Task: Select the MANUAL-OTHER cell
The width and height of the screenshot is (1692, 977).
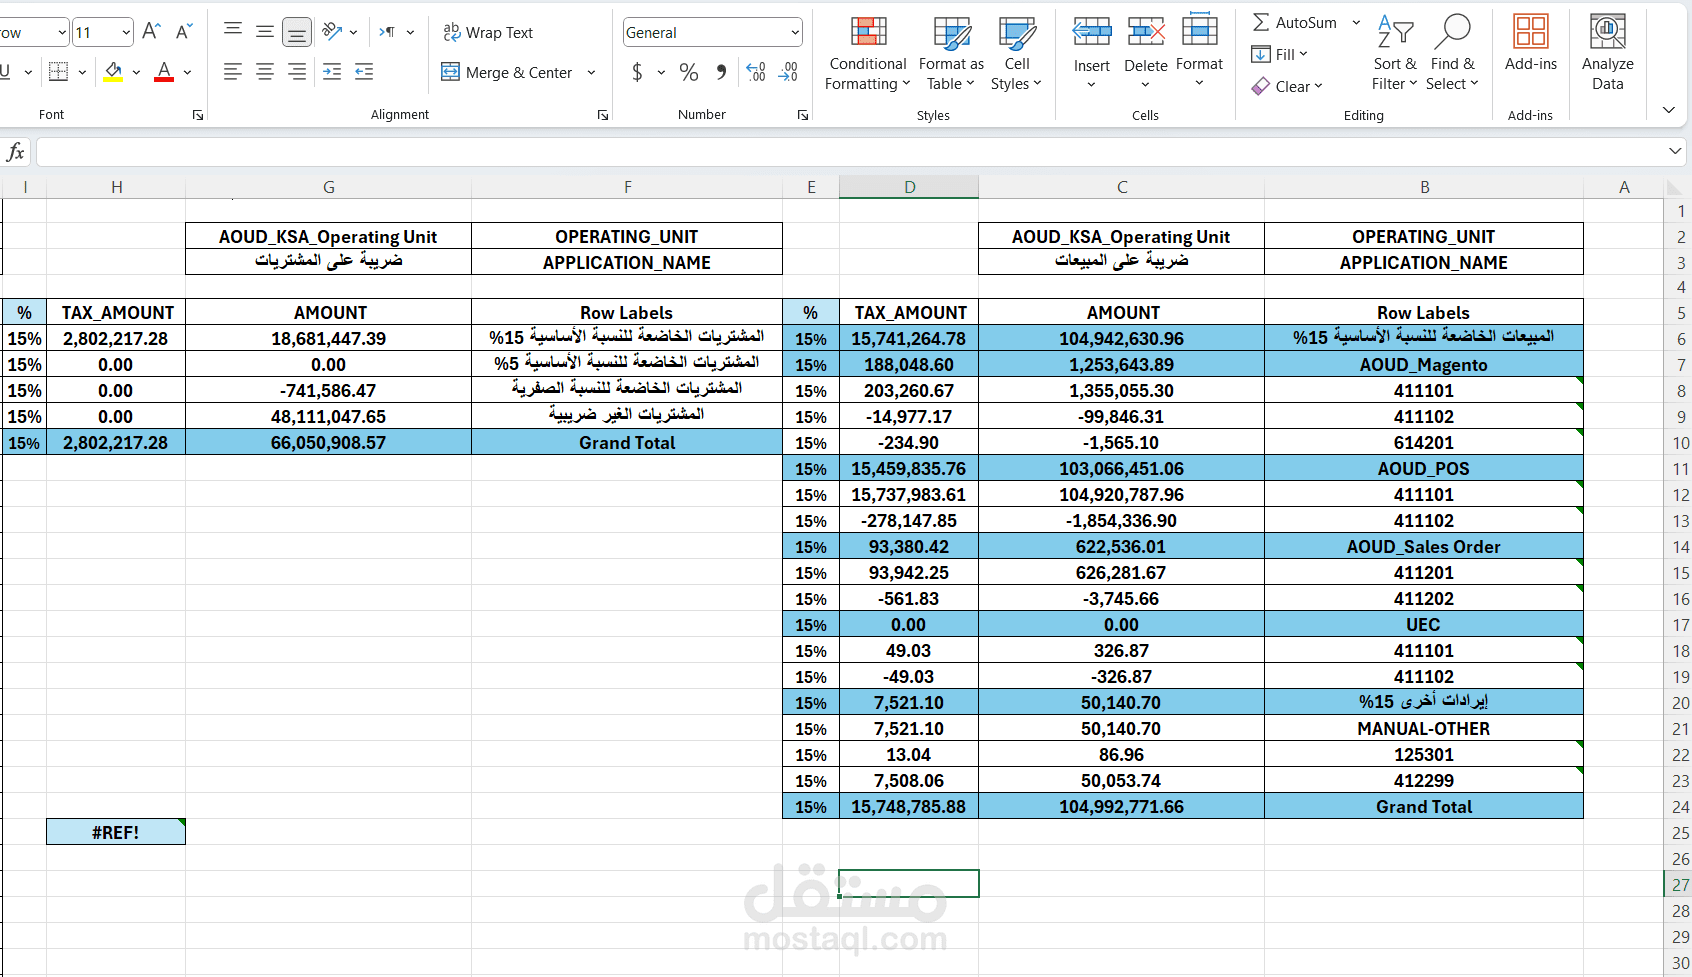Action: (x=1423, y=729)
